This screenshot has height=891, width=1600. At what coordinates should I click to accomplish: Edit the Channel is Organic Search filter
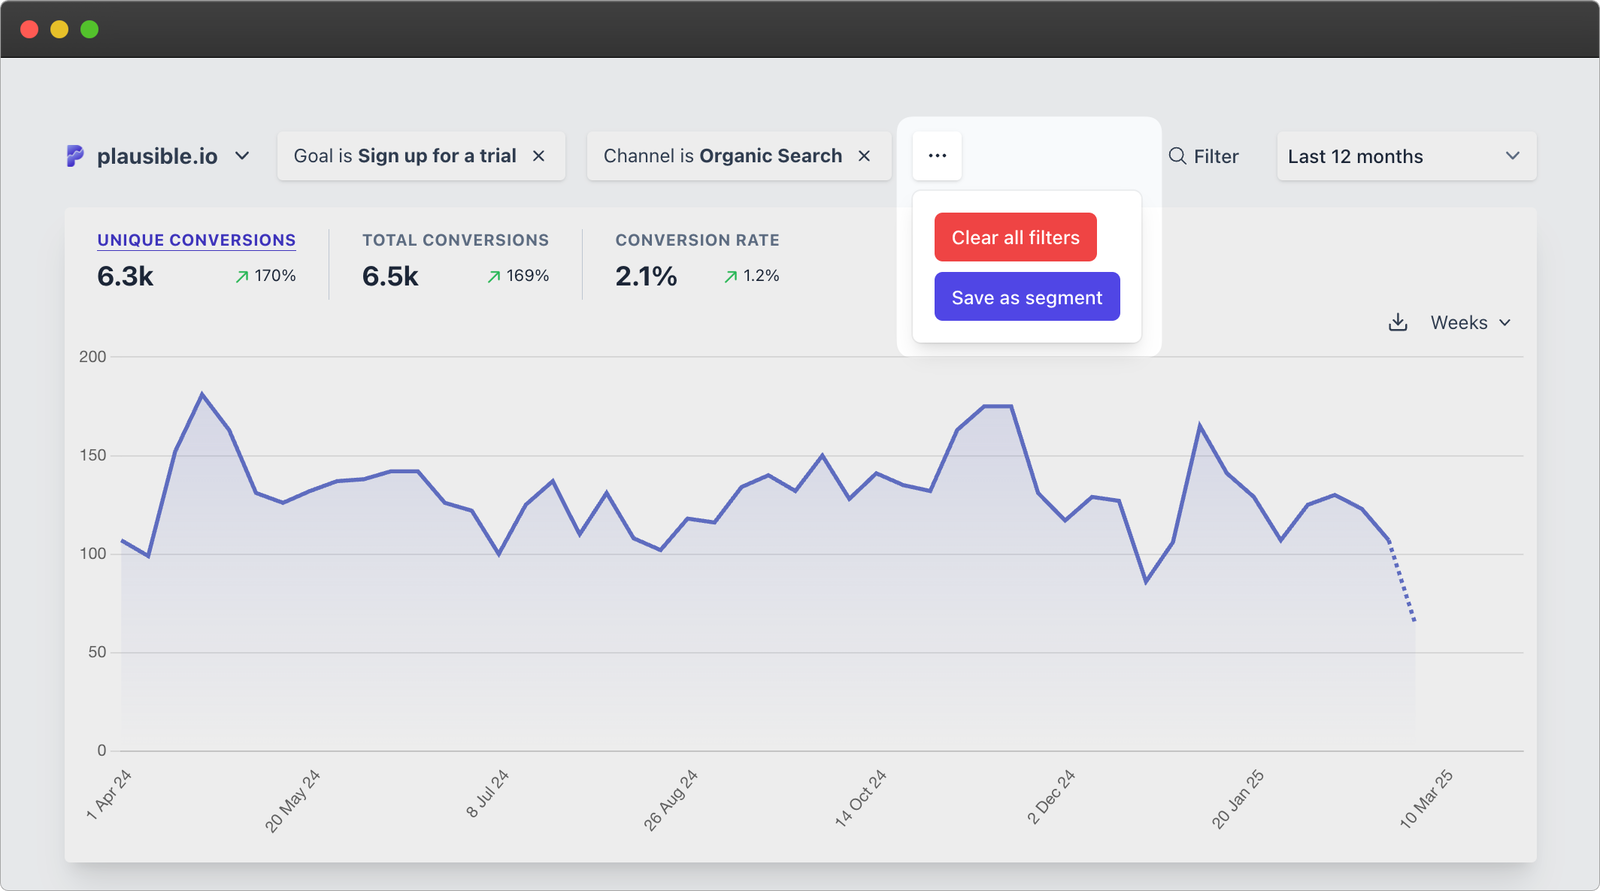click(722, 156)
